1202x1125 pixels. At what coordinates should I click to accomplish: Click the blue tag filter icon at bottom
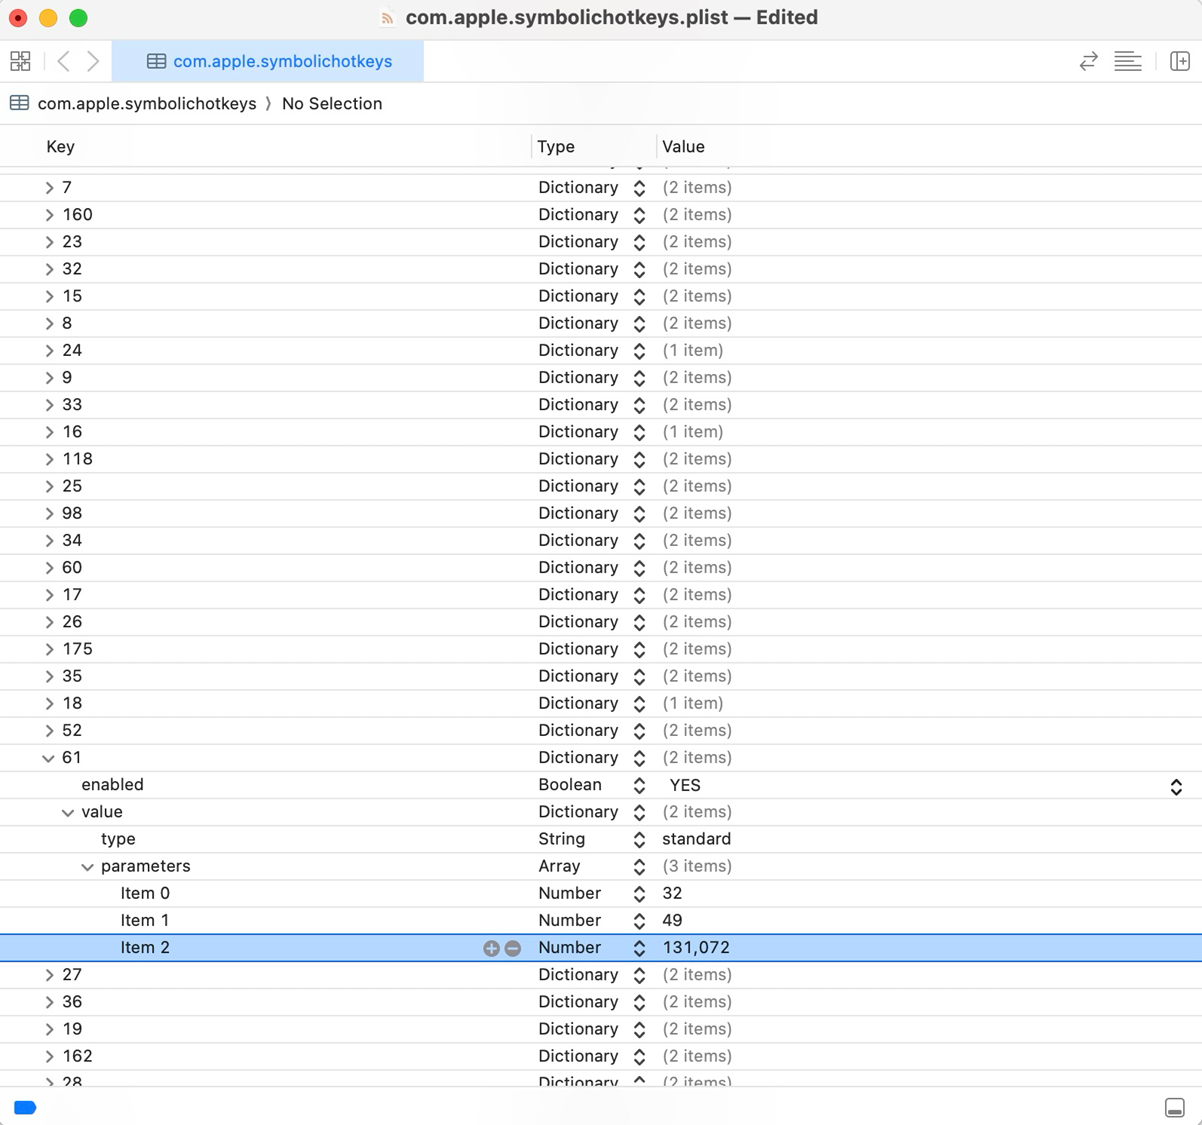pos(25,1107)
